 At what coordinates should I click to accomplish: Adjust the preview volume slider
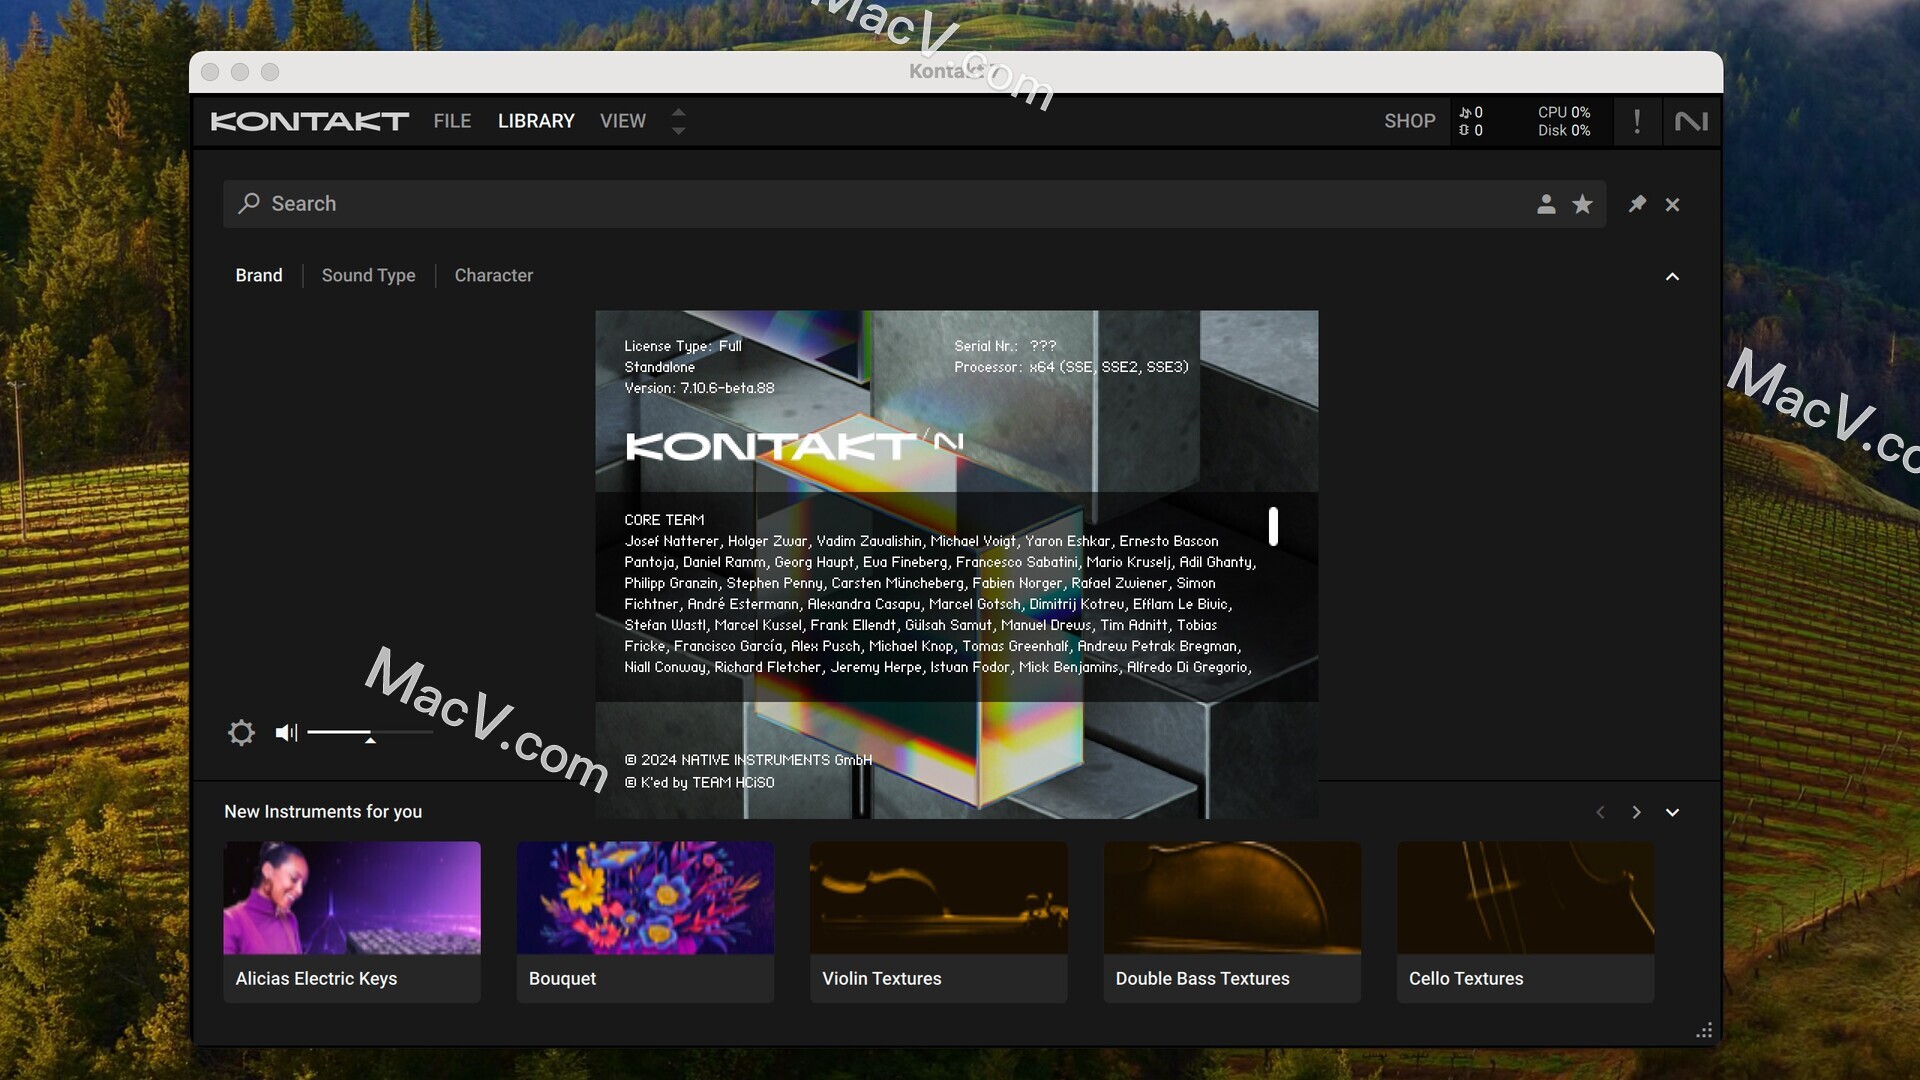point(370,734)
